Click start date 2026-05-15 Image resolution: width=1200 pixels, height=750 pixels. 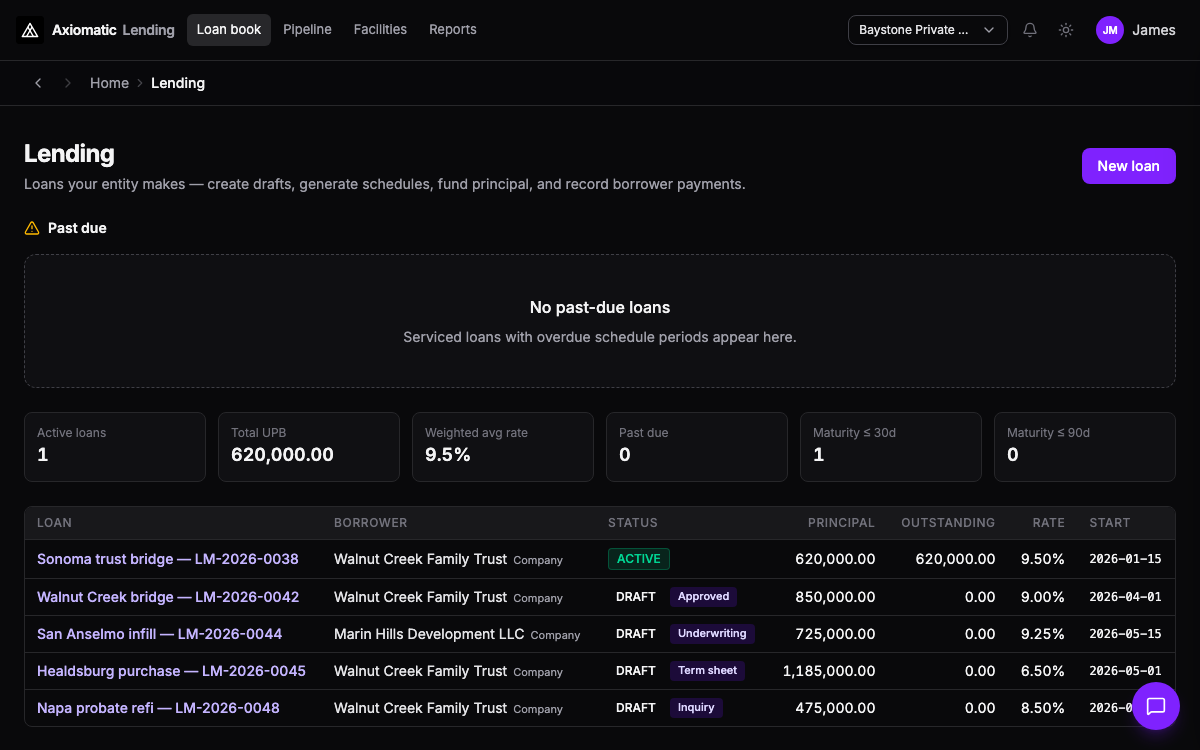tap(1125, 634)
